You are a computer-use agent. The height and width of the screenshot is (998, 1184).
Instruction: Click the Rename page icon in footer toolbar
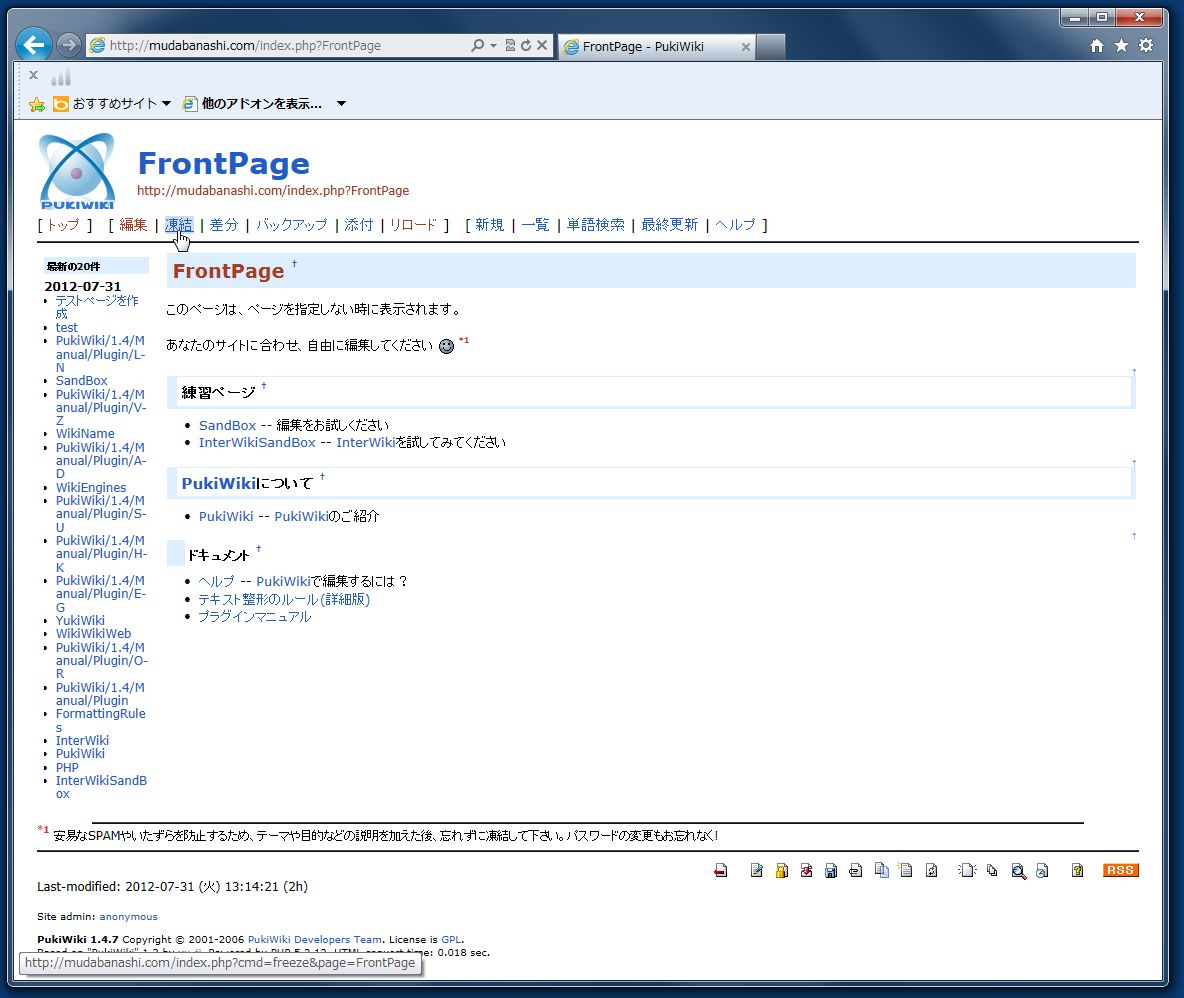[905, 871]
